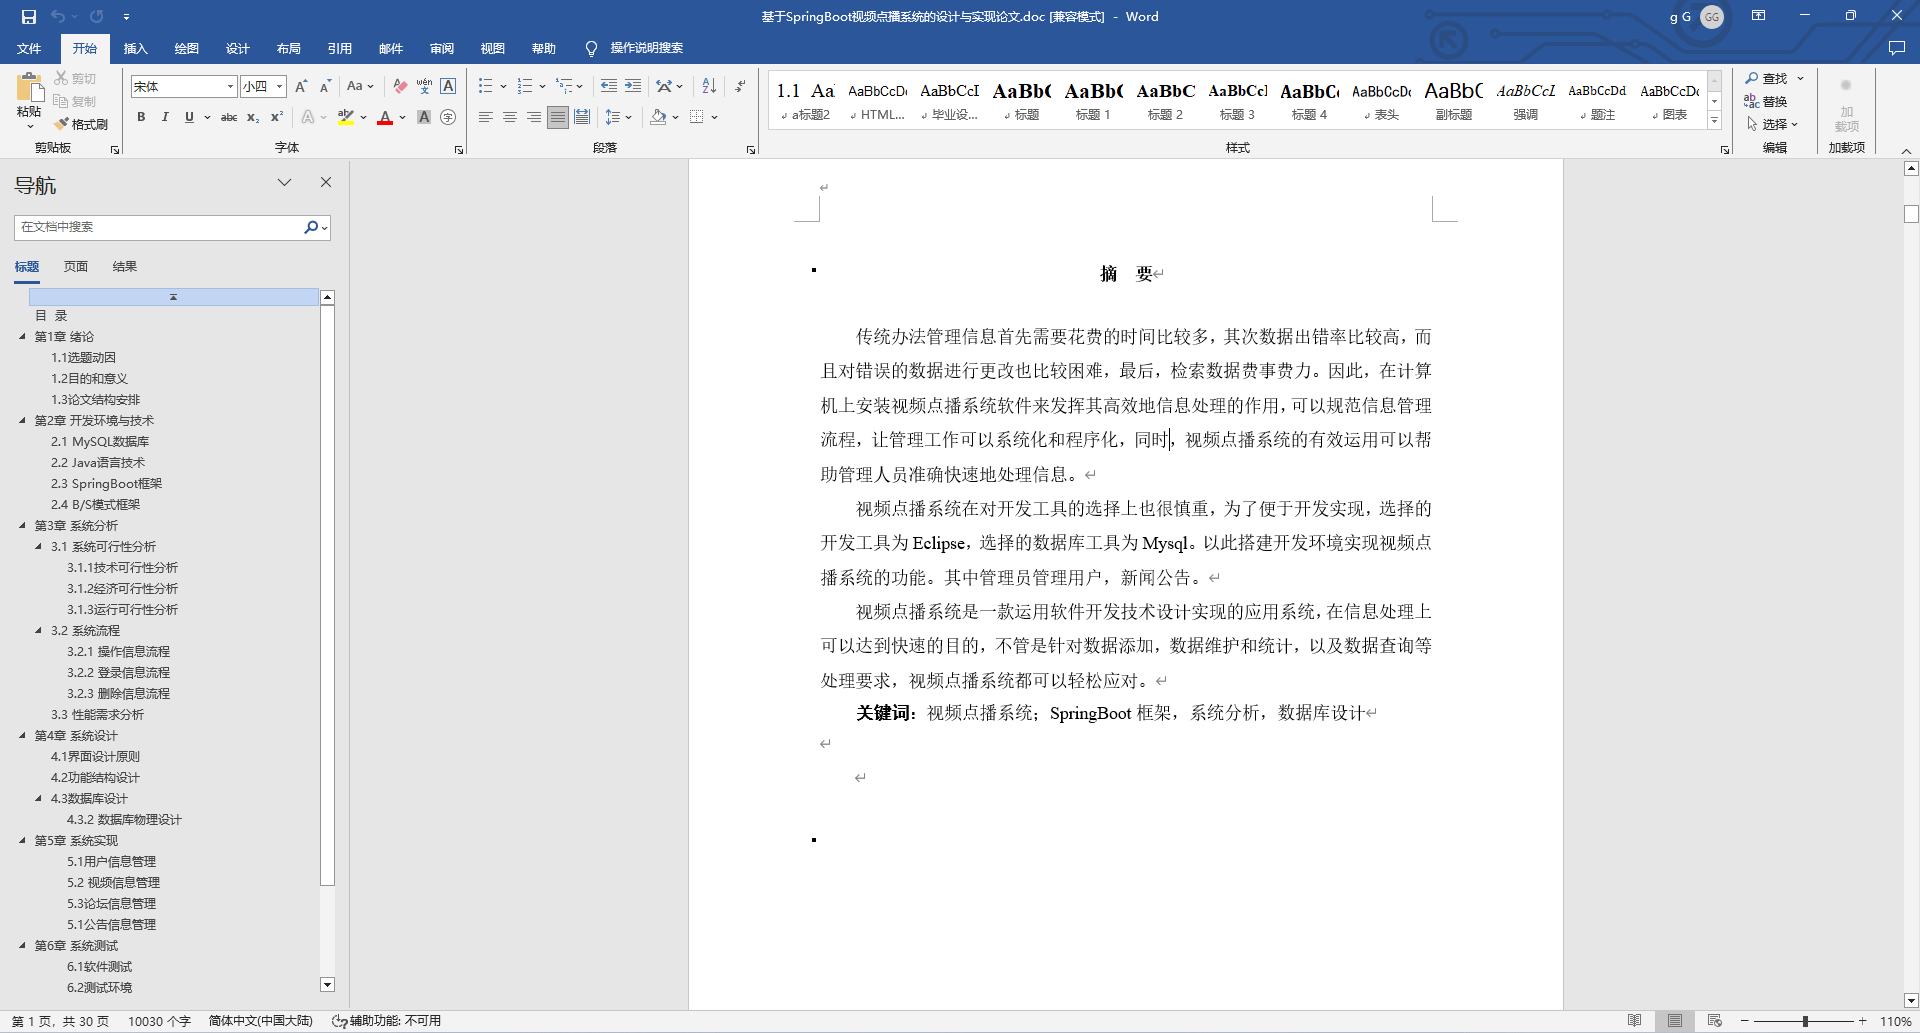Apply the 标题 1 style

[1093, 100]
